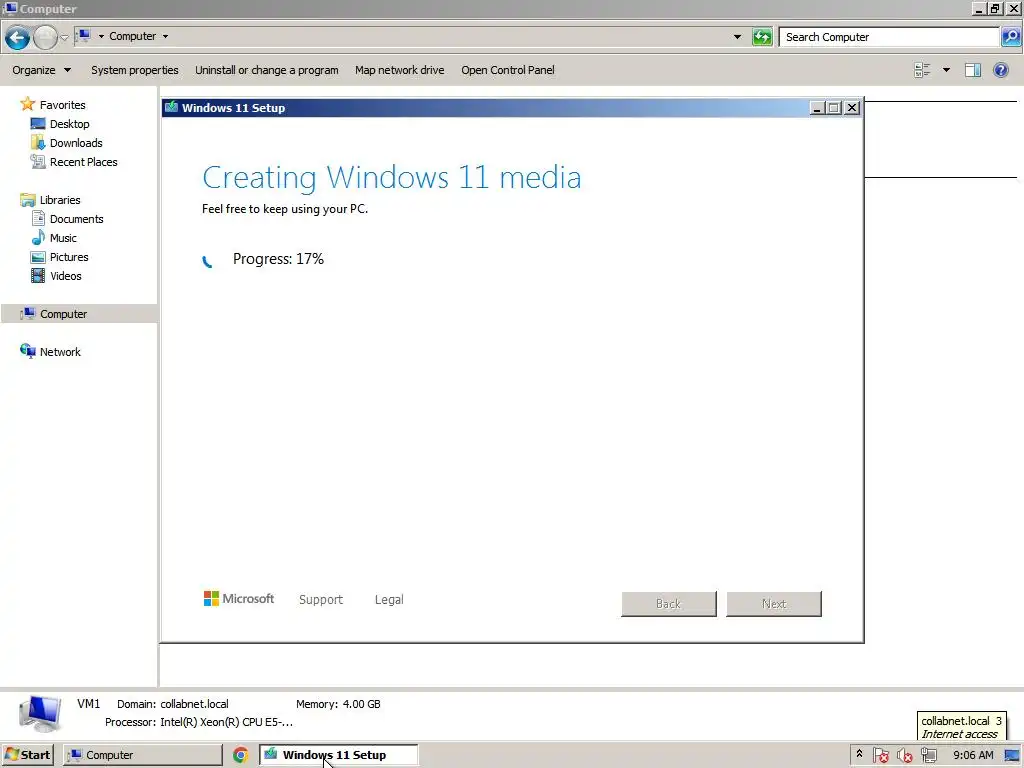Click the Windows 11 Setup title icon
The width and height of the screenshot is (1024, 768).
click(x=172, y=107)
